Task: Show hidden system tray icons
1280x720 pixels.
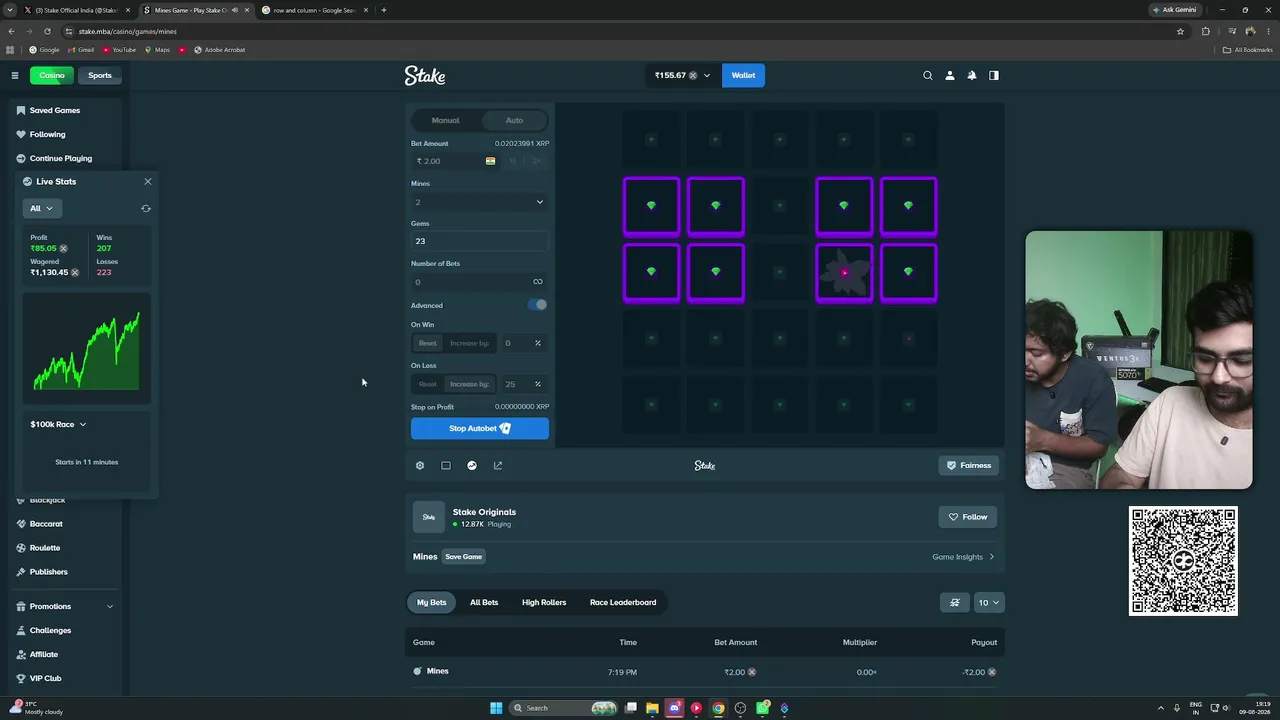Action: tap(1161, 708)
